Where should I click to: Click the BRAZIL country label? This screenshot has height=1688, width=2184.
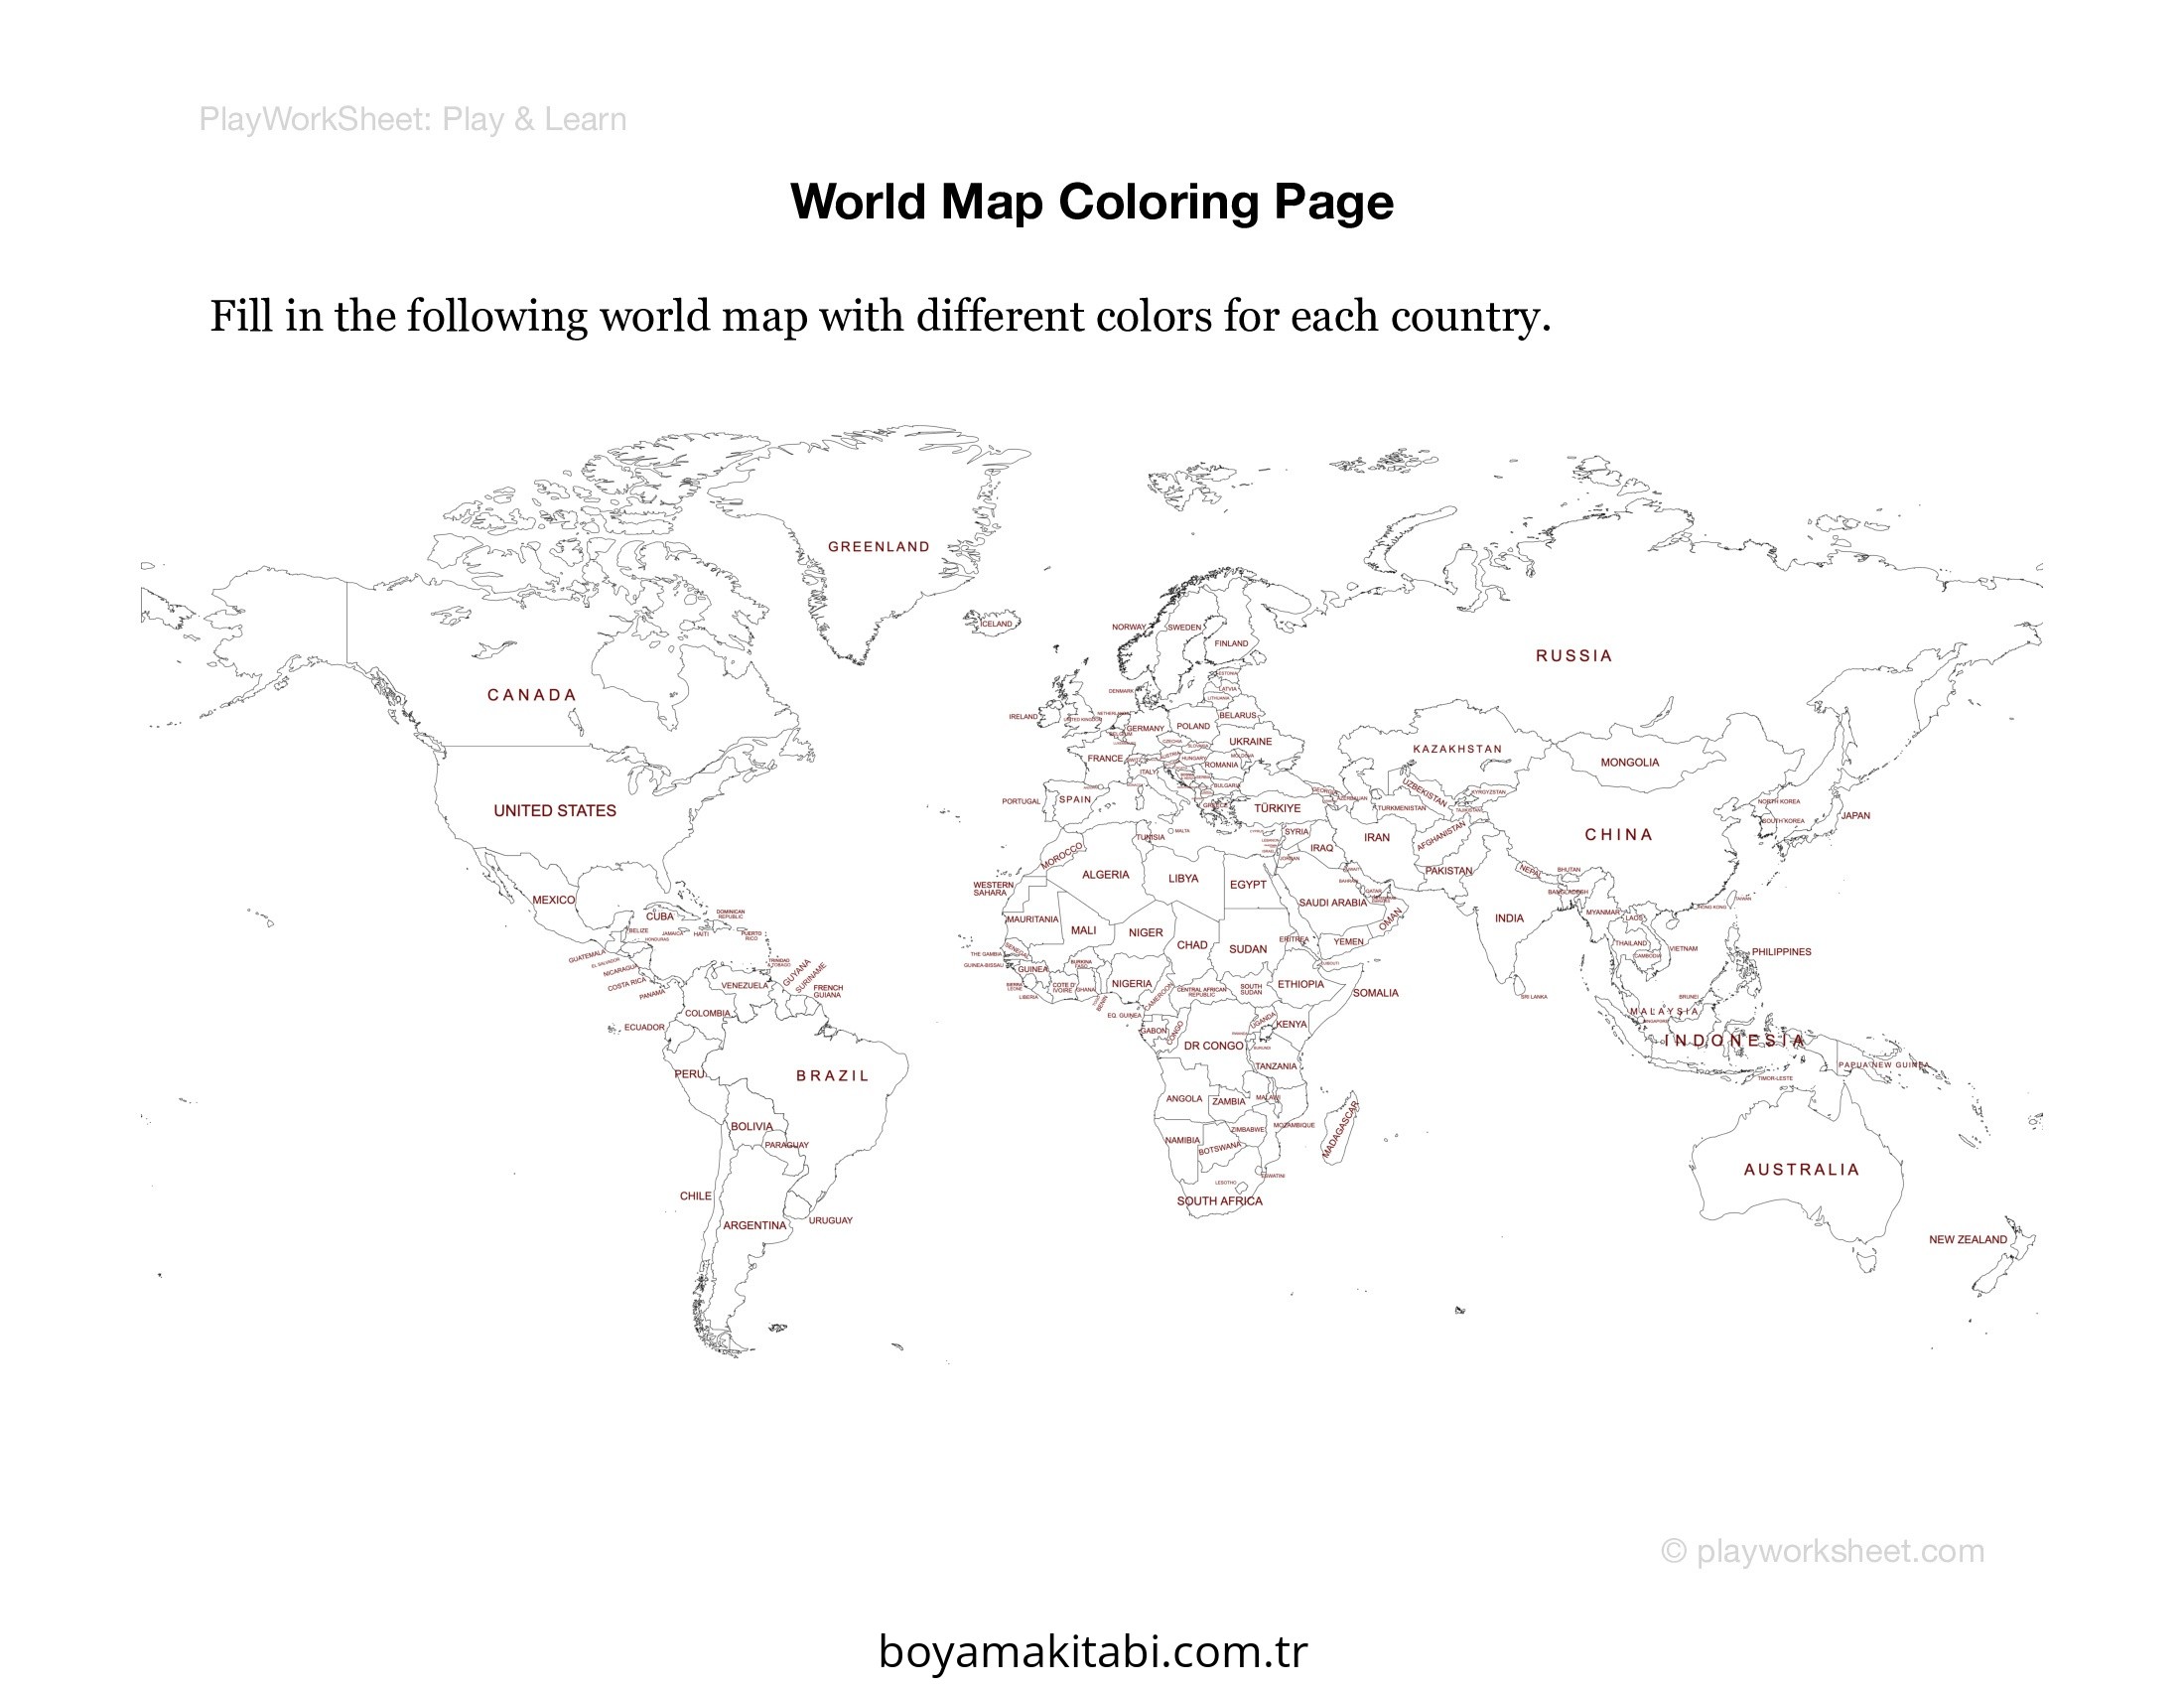pos(832,1076)
